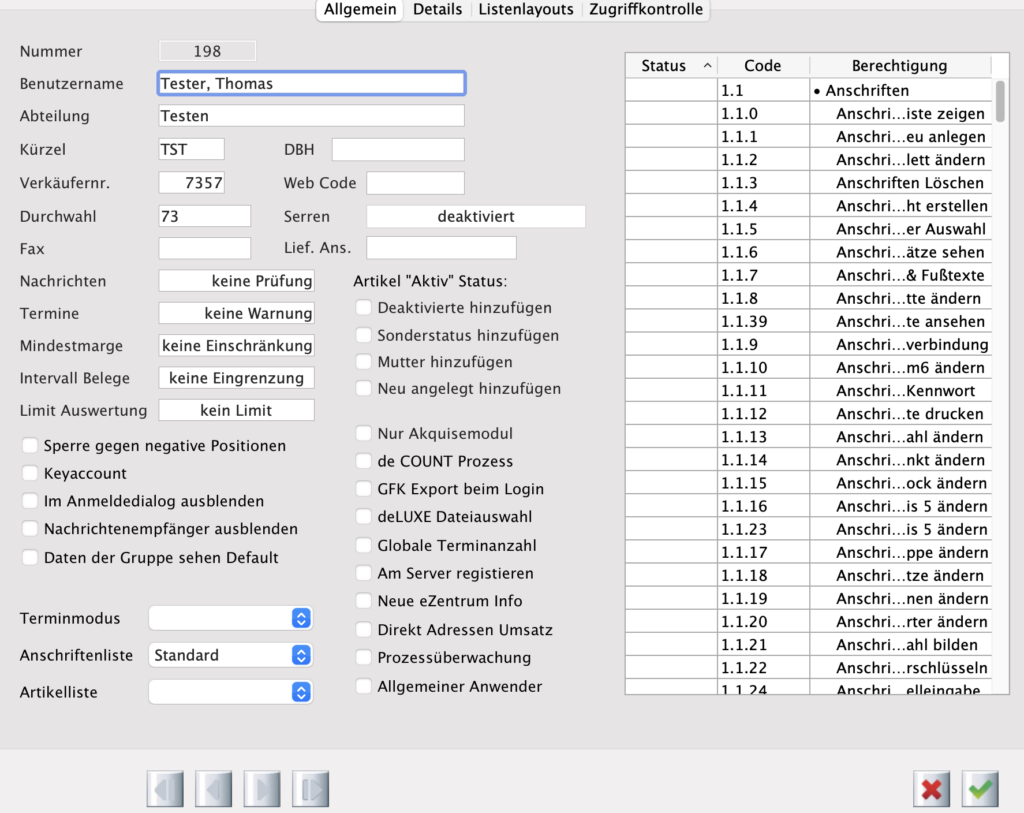Check Deaktivierte hinzufügen option

[364, 308]
